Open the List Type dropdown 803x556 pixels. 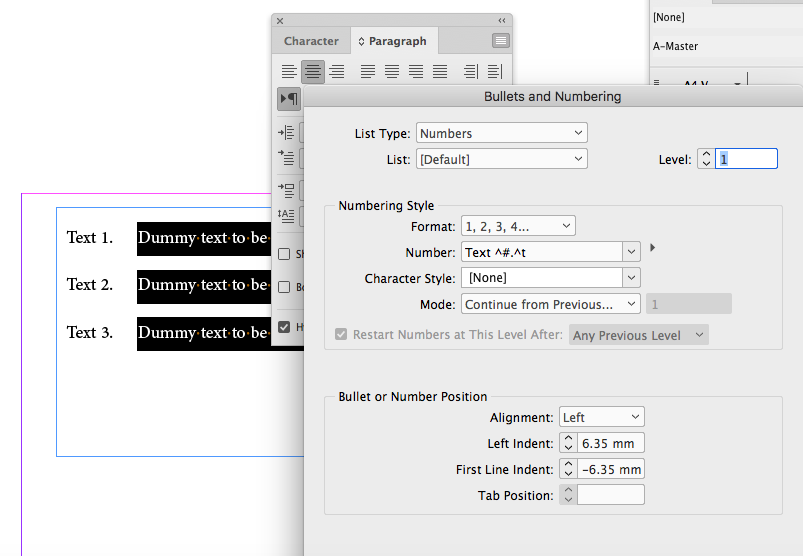tap(501, 133)
